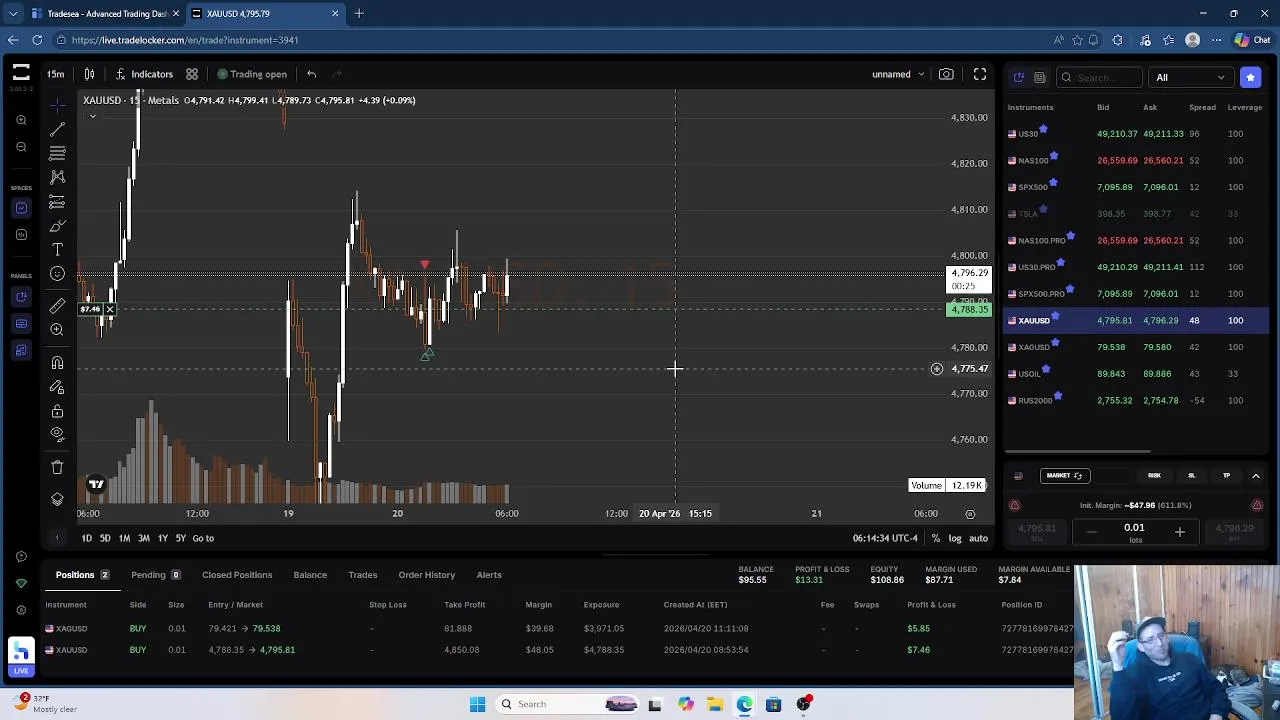
Task: Set chart range to 1Y
Action: point(162,538)
